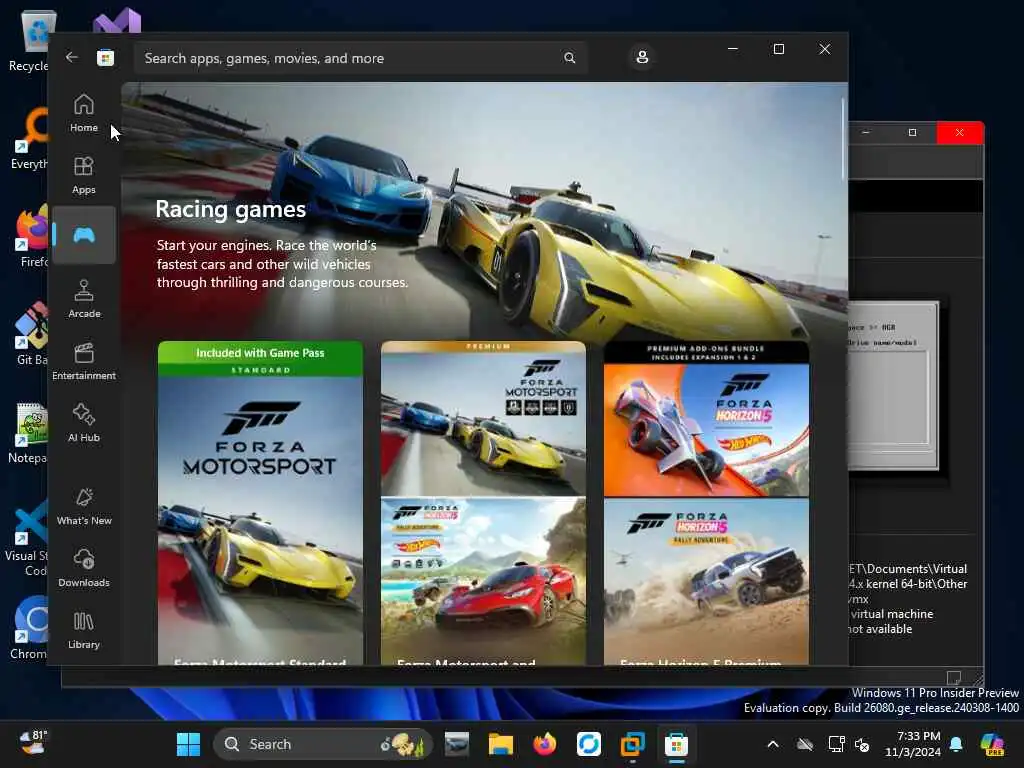This screenshot has width=1024, height=768.
Task: Go back using the Store back arrow
Action: [x=72, y=57]
